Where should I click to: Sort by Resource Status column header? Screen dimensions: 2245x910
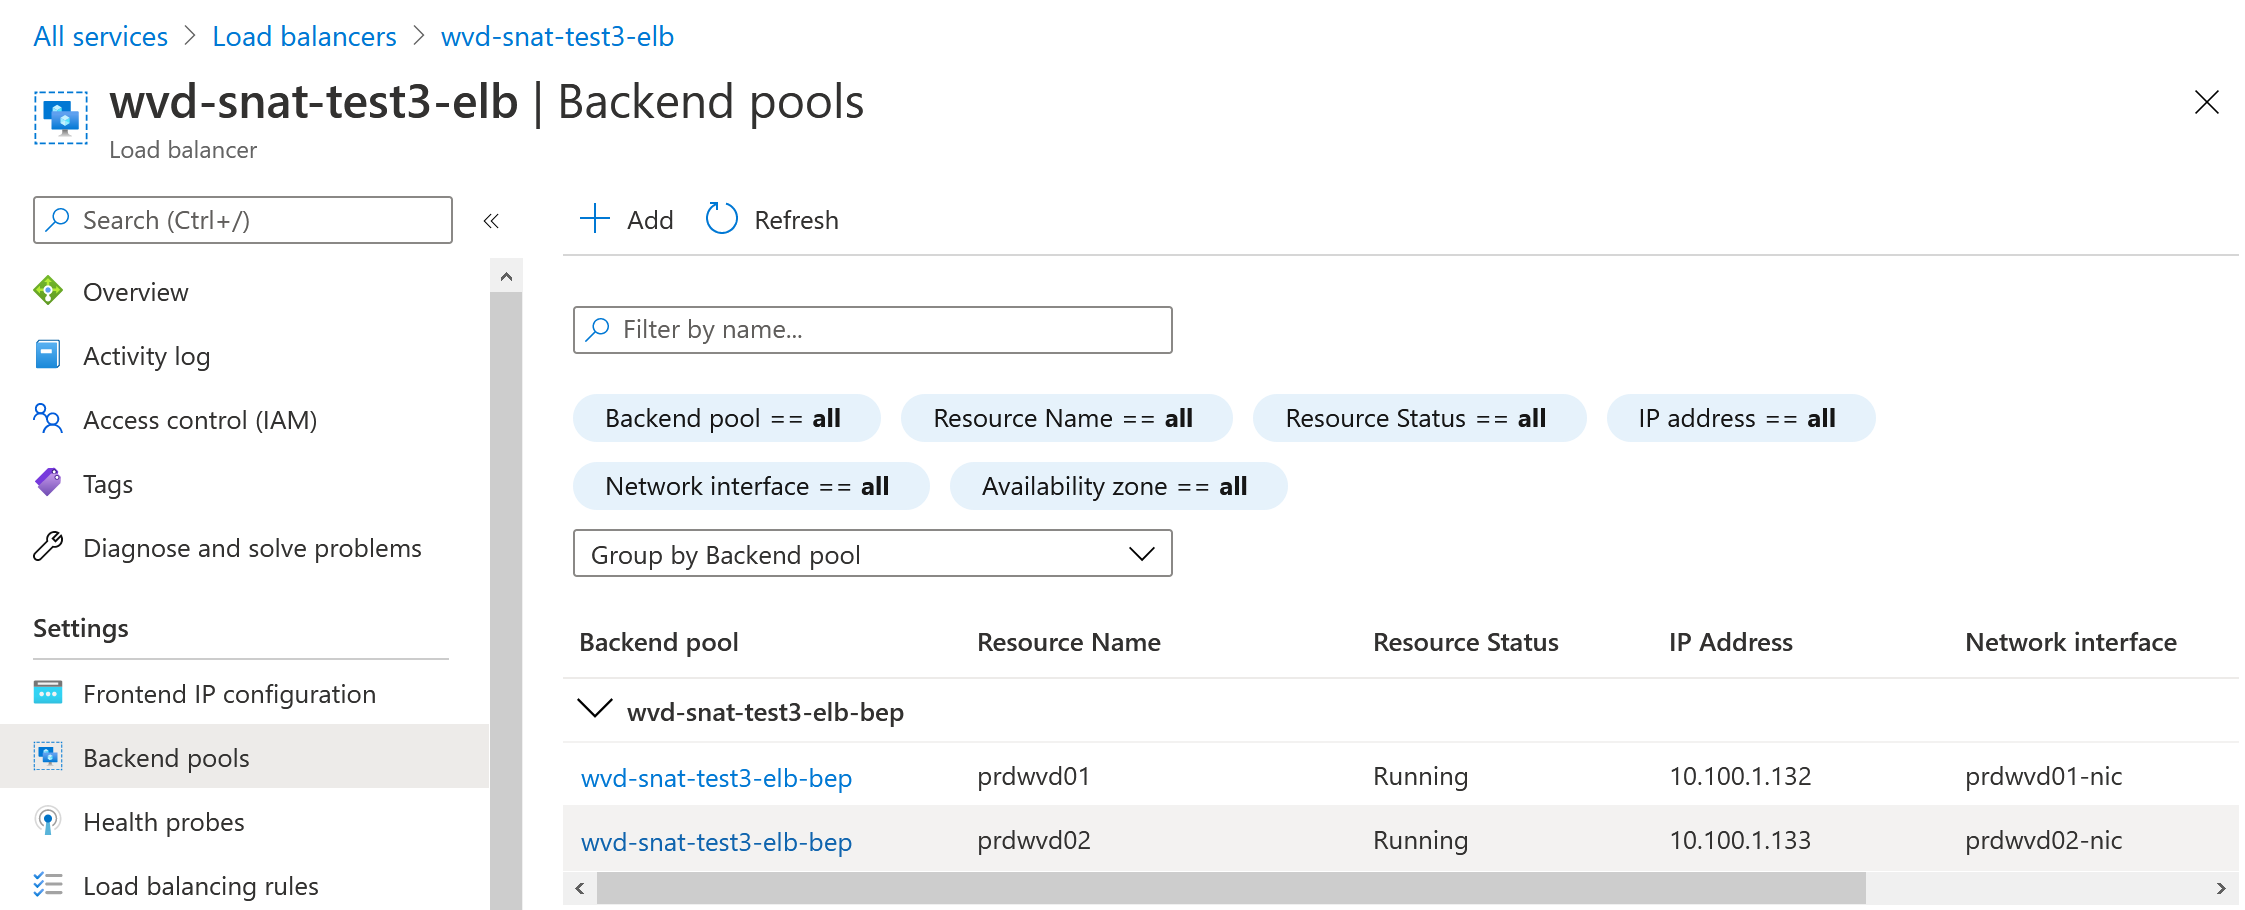(x=1466, y=642)
